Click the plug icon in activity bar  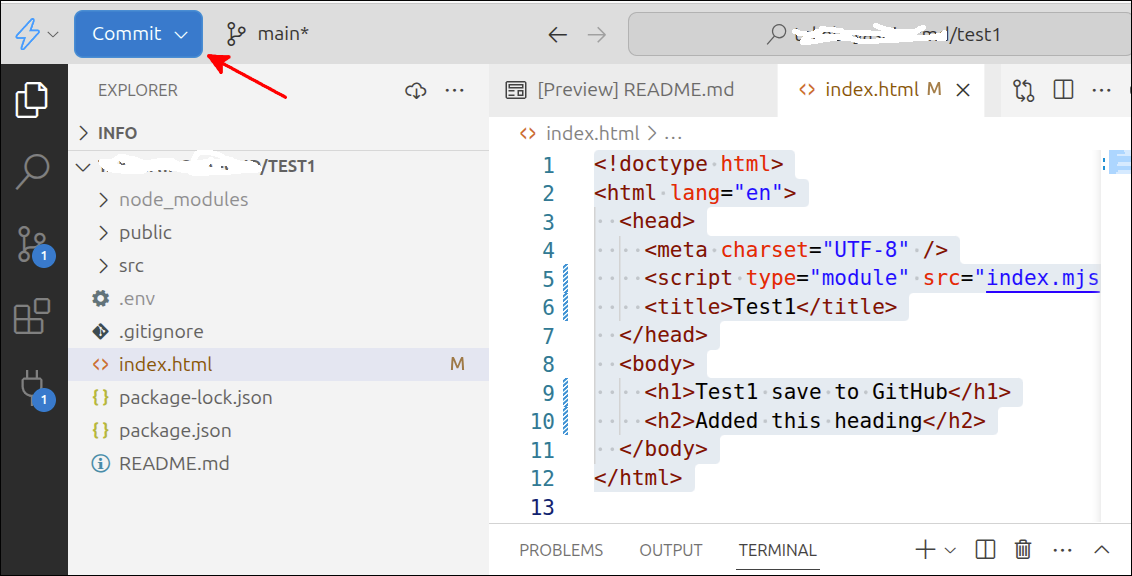(x=33, y=388)
